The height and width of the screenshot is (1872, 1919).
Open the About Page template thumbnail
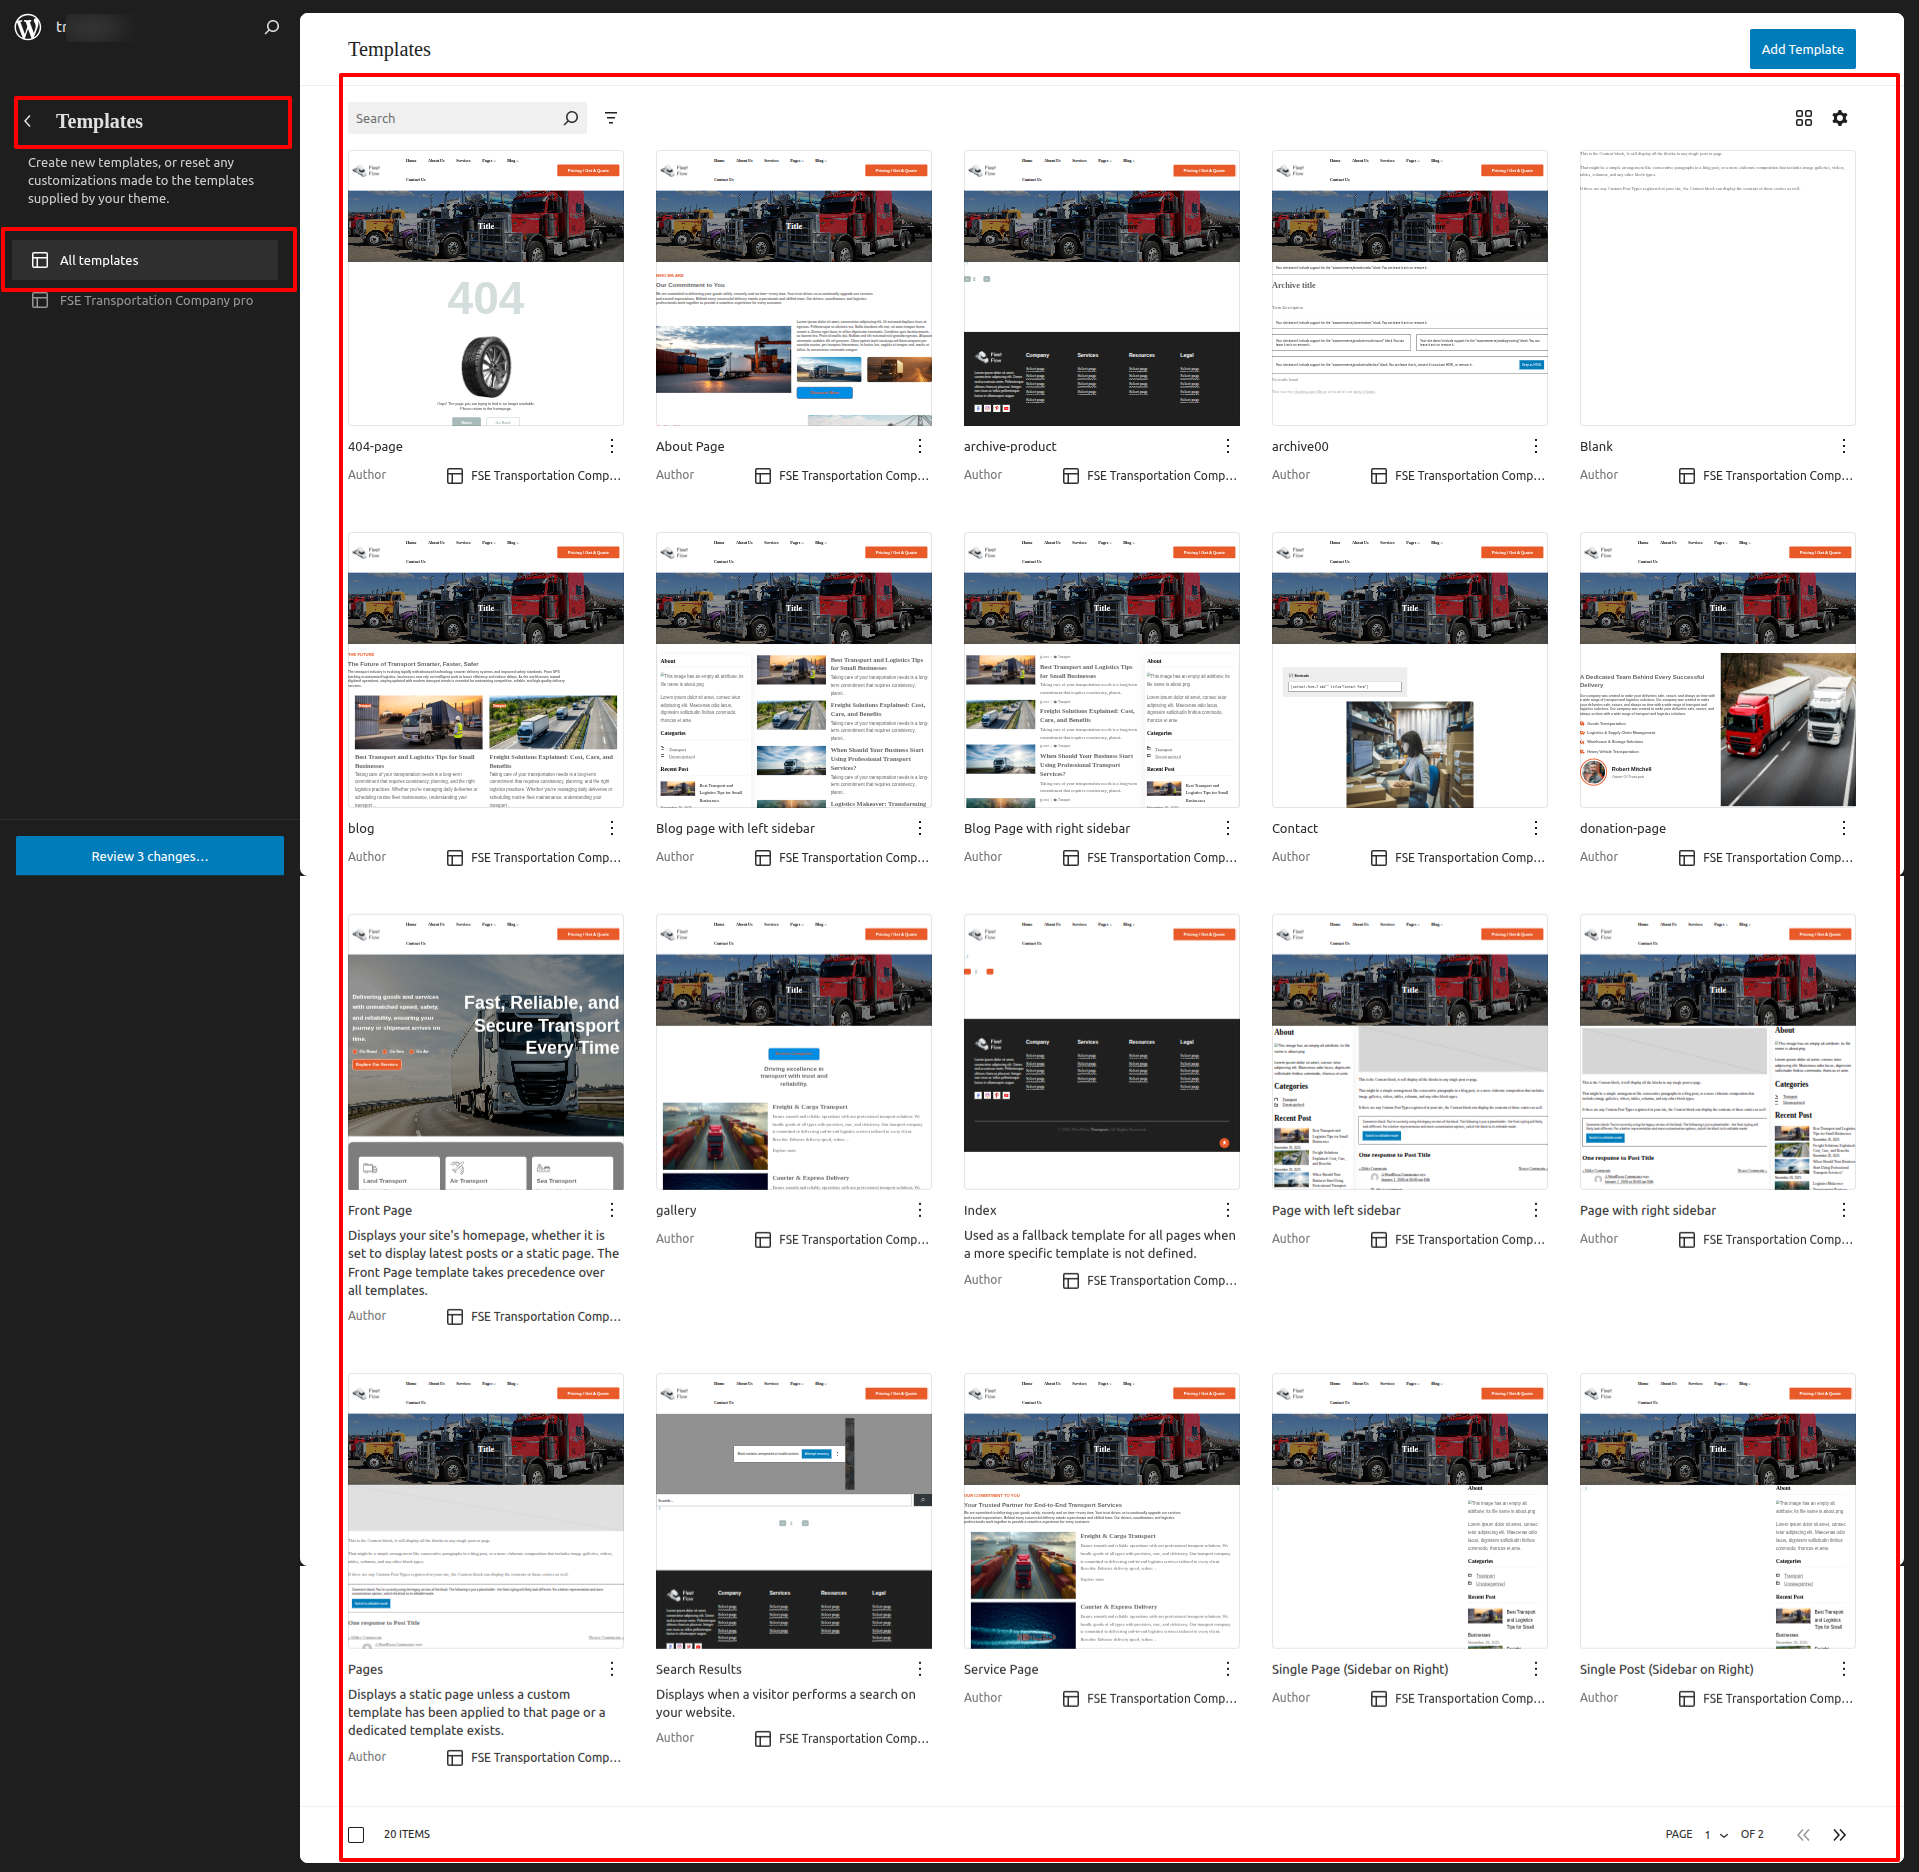point(793,288)
